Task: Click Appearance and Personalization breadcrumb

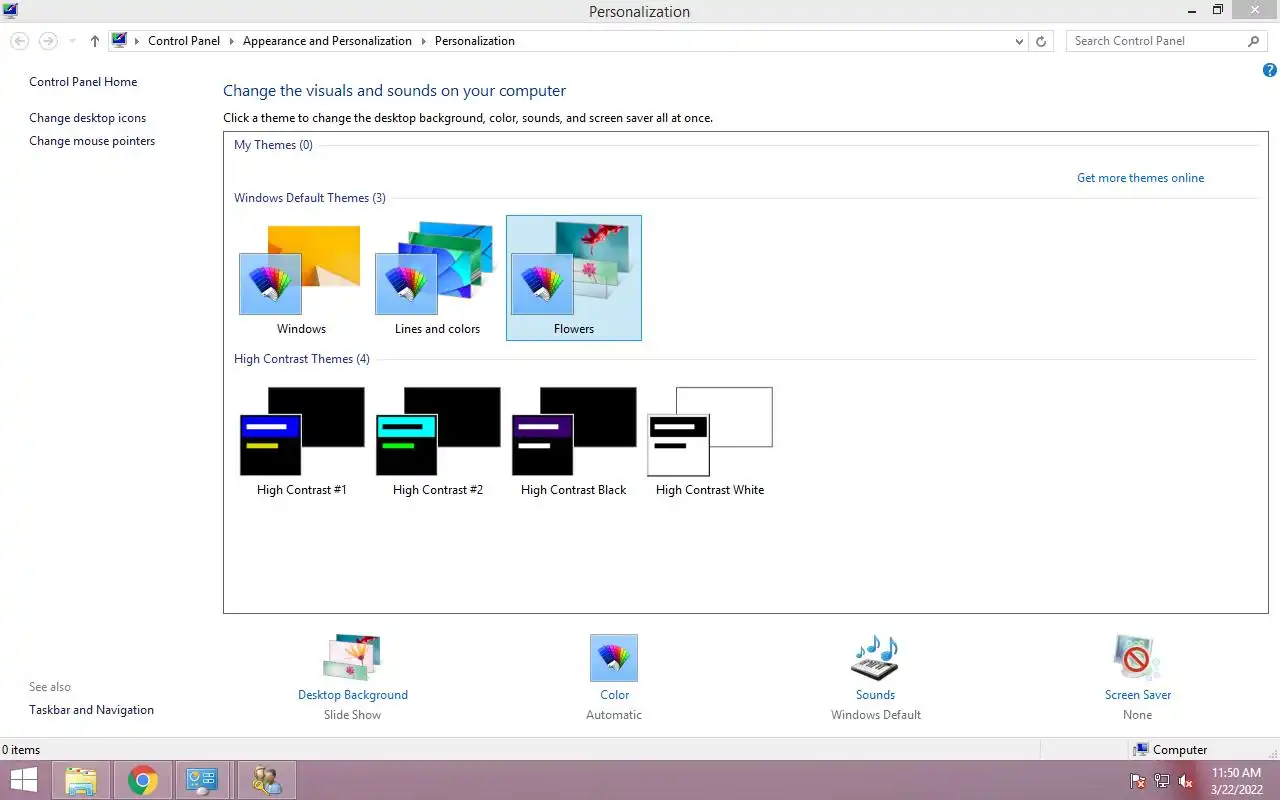Action: (x=327, y=41)
